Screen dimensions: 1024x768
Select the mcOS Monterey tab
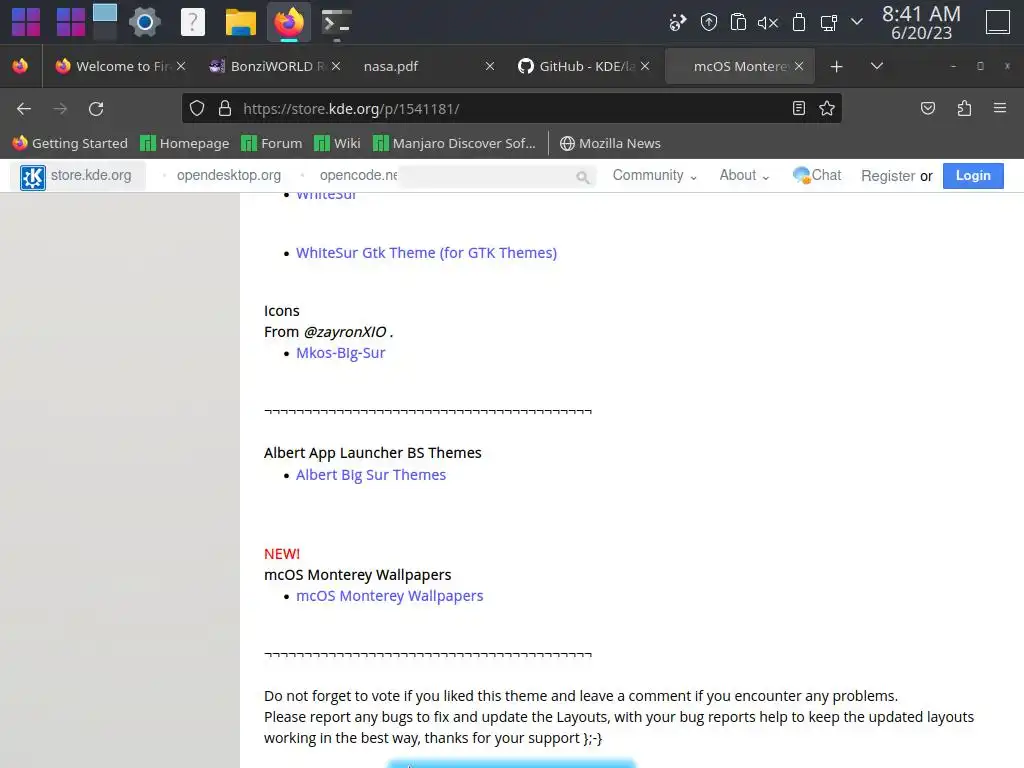pos(739,67)
